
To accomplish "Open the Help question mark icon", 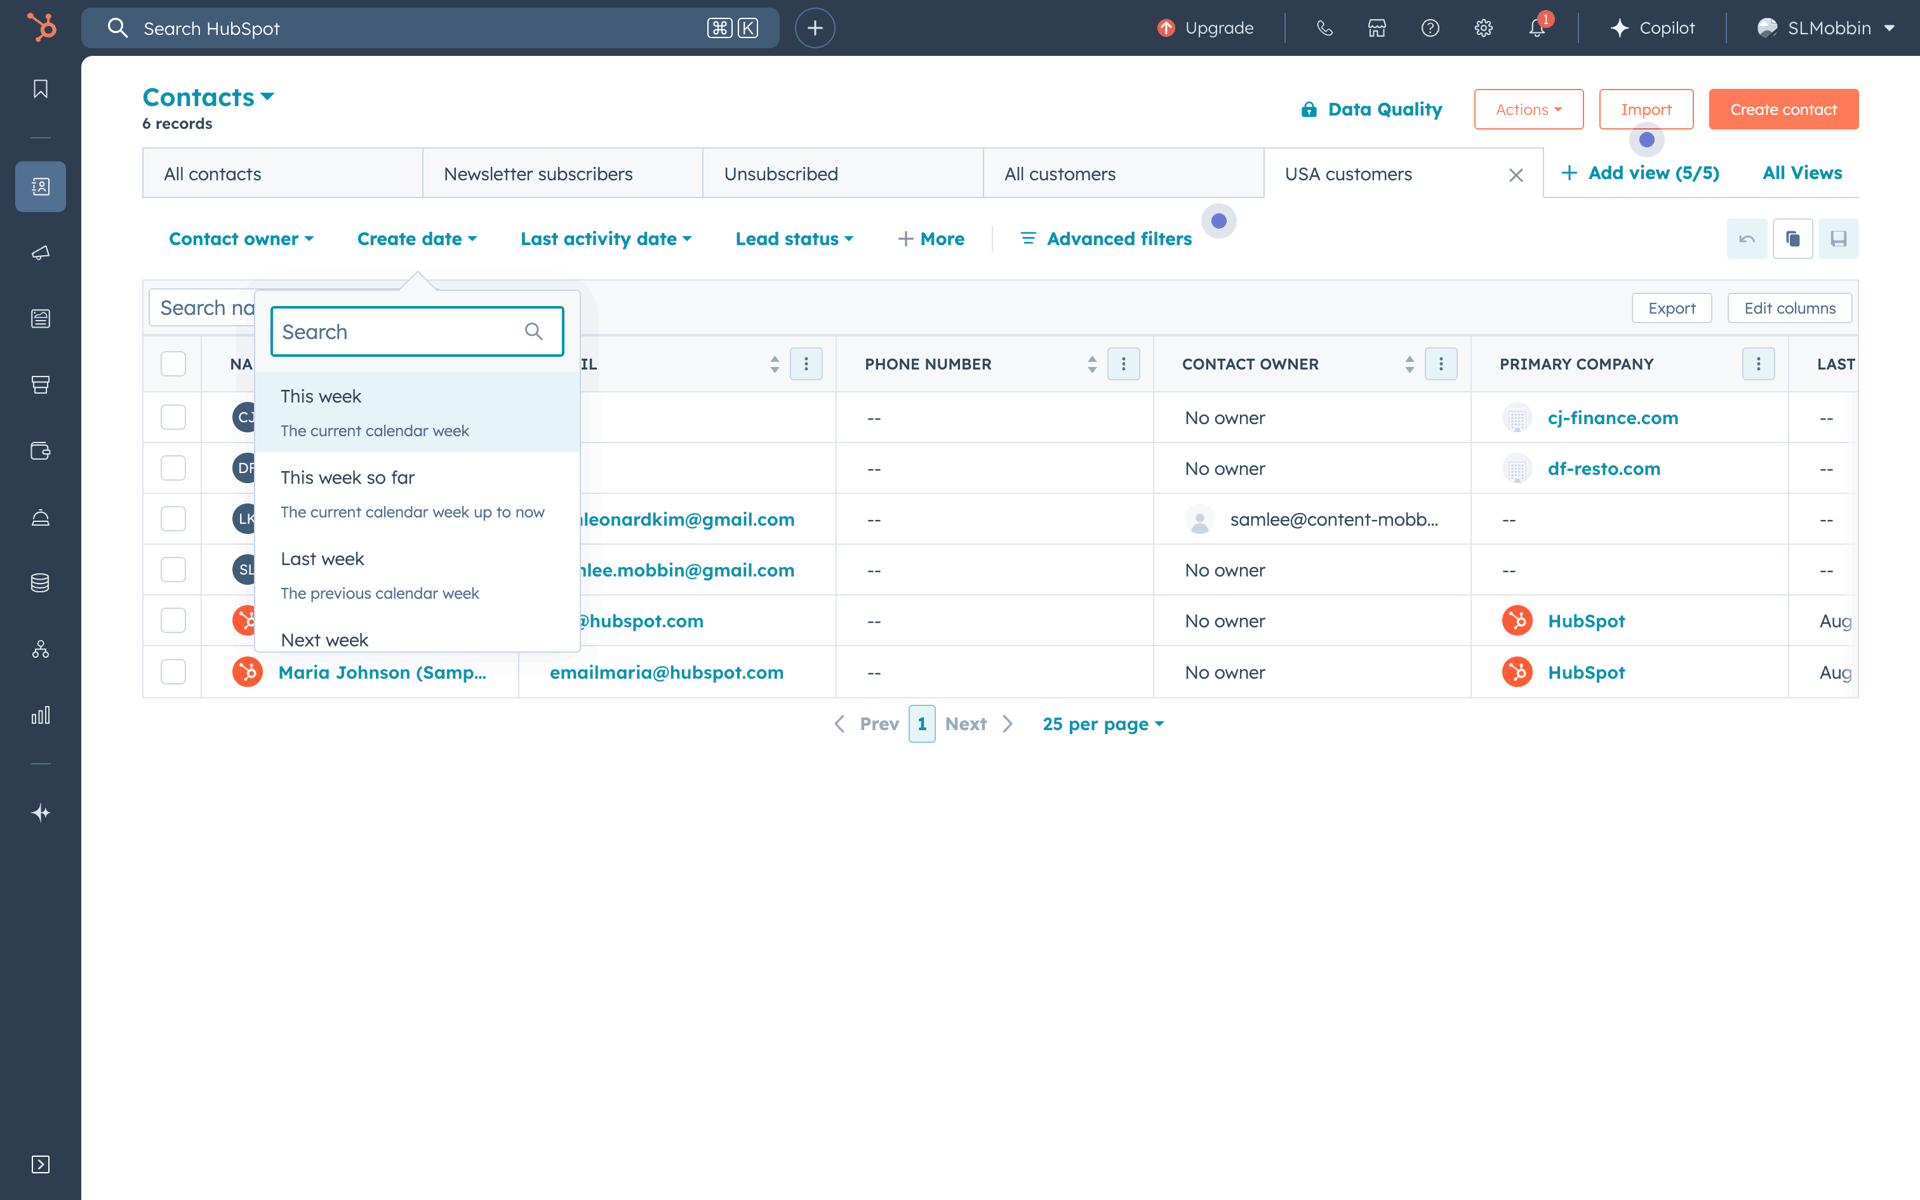I will 1430,28.
